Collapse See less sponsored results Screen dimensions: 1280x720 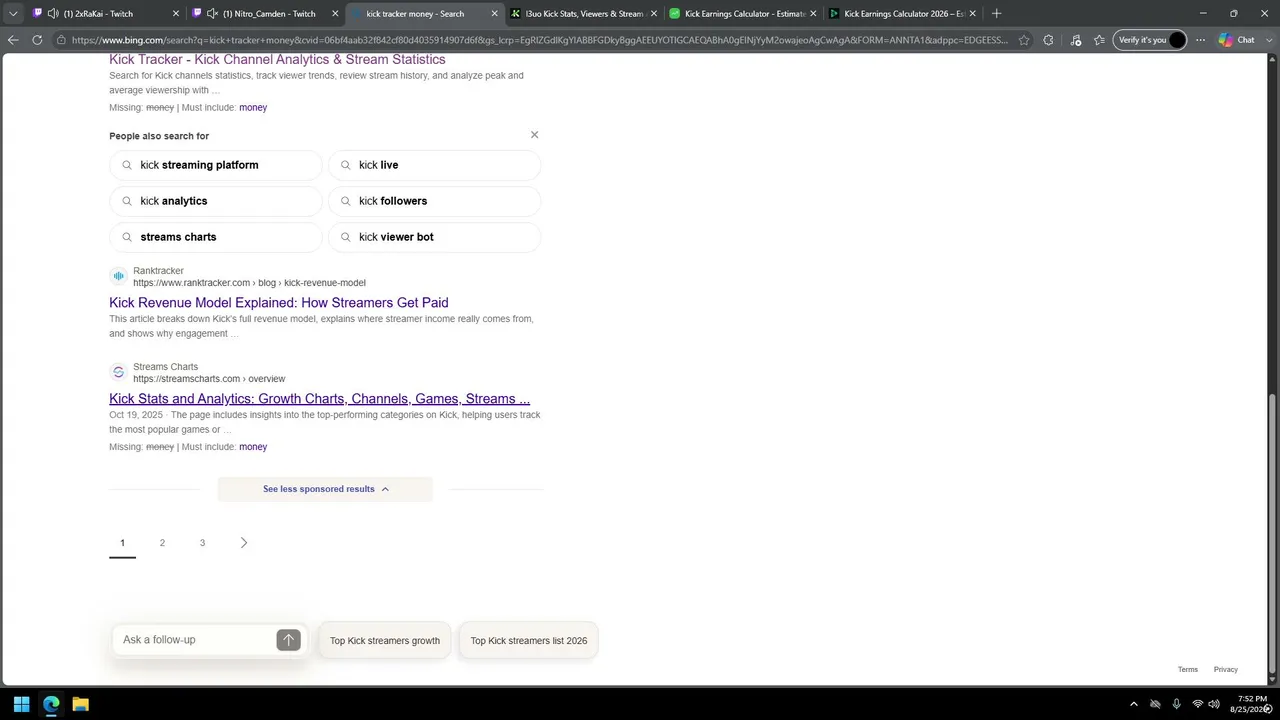point(325,489)
